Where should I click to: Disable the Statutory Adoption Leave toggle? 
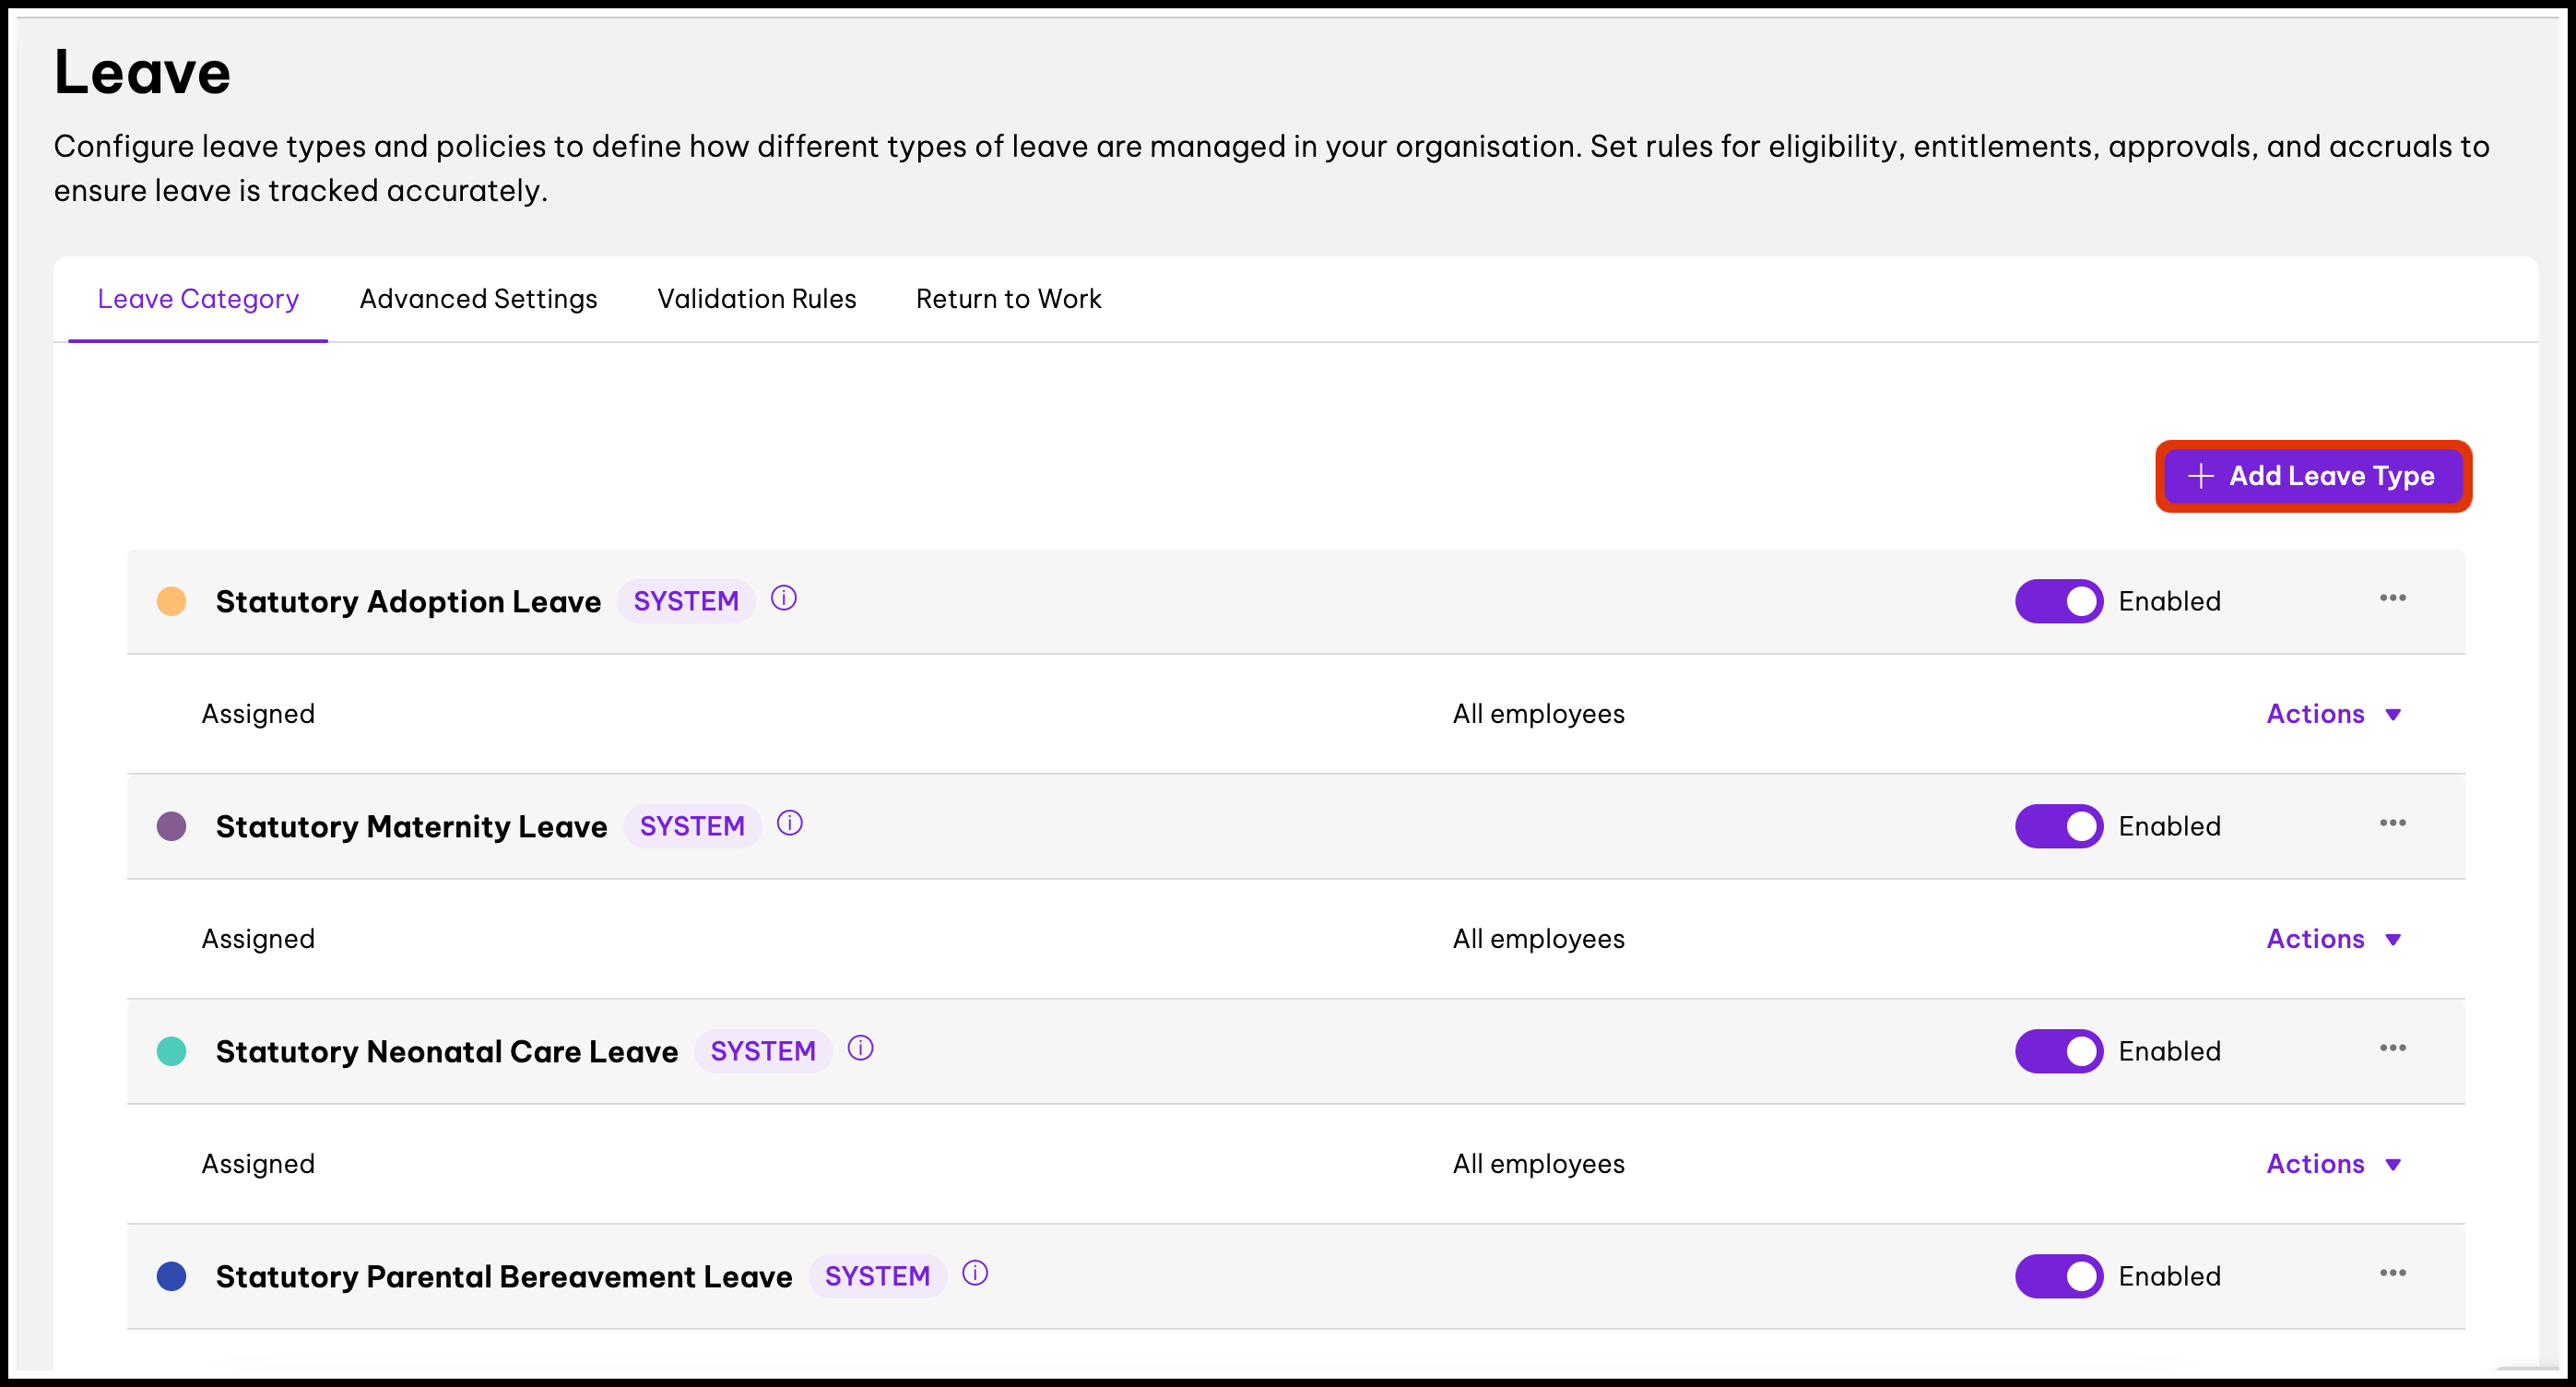click(2059, 601)
